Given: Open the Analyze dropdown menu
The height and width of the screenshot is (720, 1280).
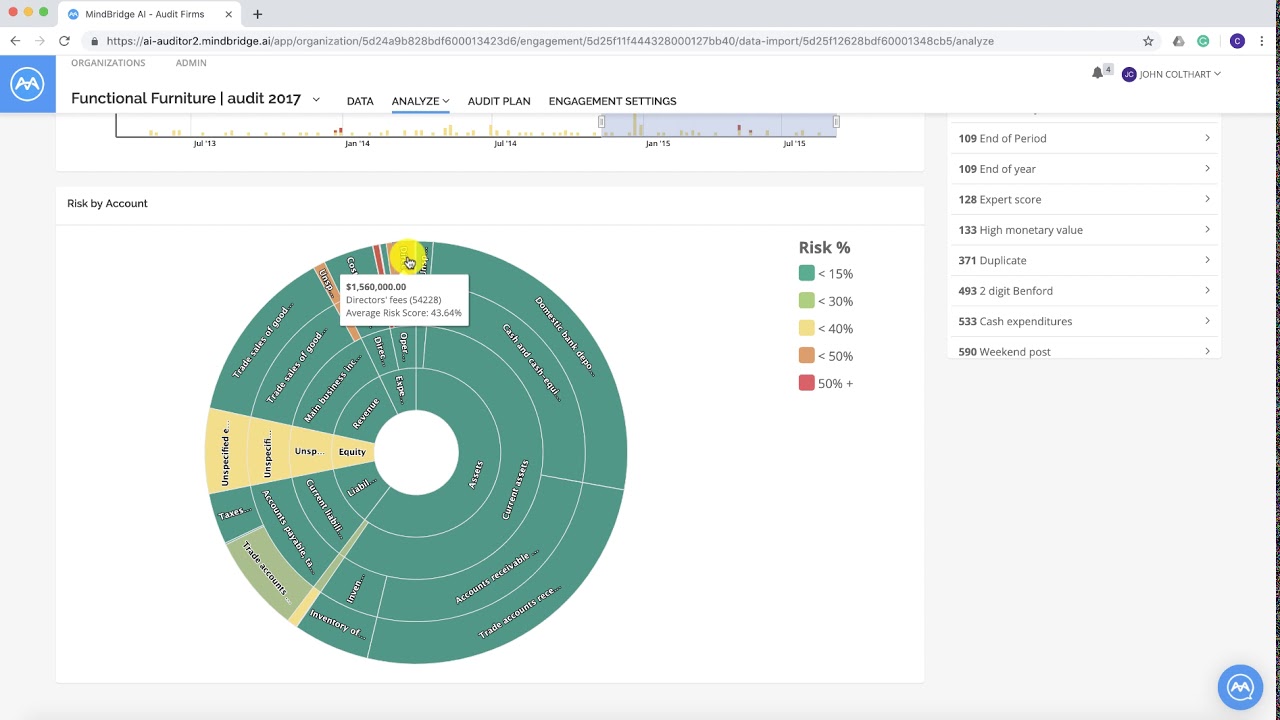Looking at the screenshot, I should coord(420,101).
